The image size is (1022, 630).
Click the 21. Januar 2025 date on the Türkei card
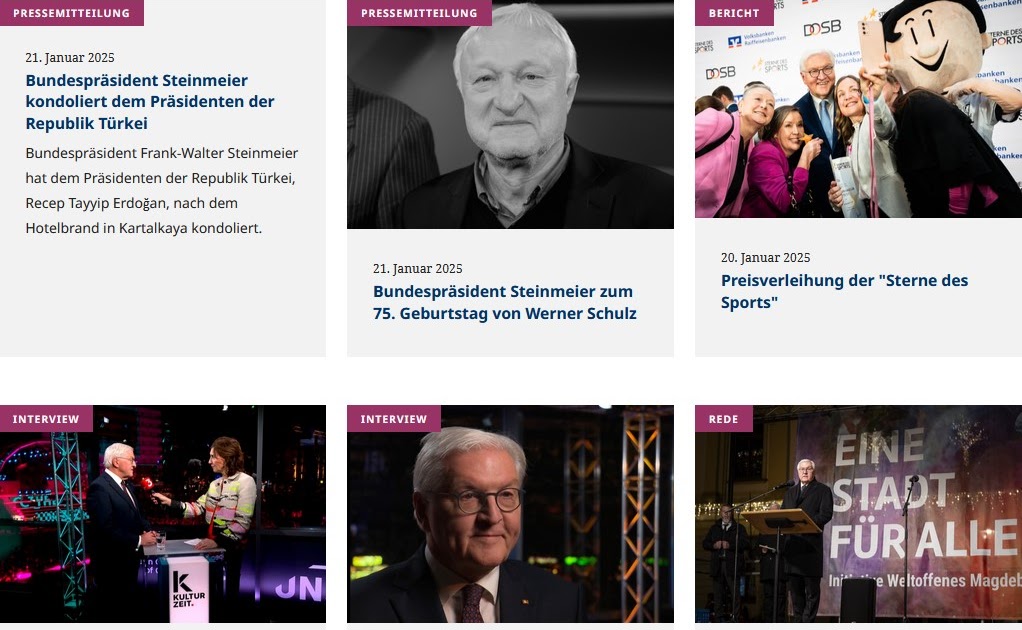pyautogui.click(x=70, y=57)
